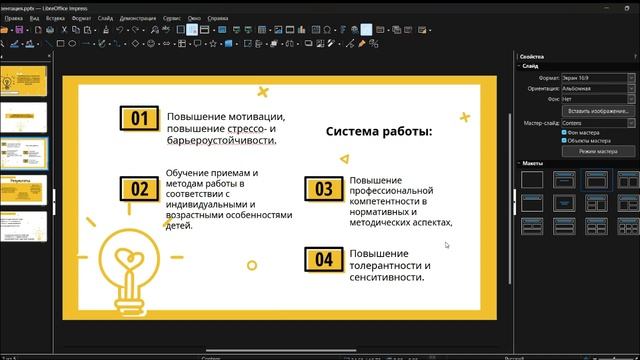The image size is (640, 360).
Task: Select the title slide layout thumbnail
Action: (564, 180)
